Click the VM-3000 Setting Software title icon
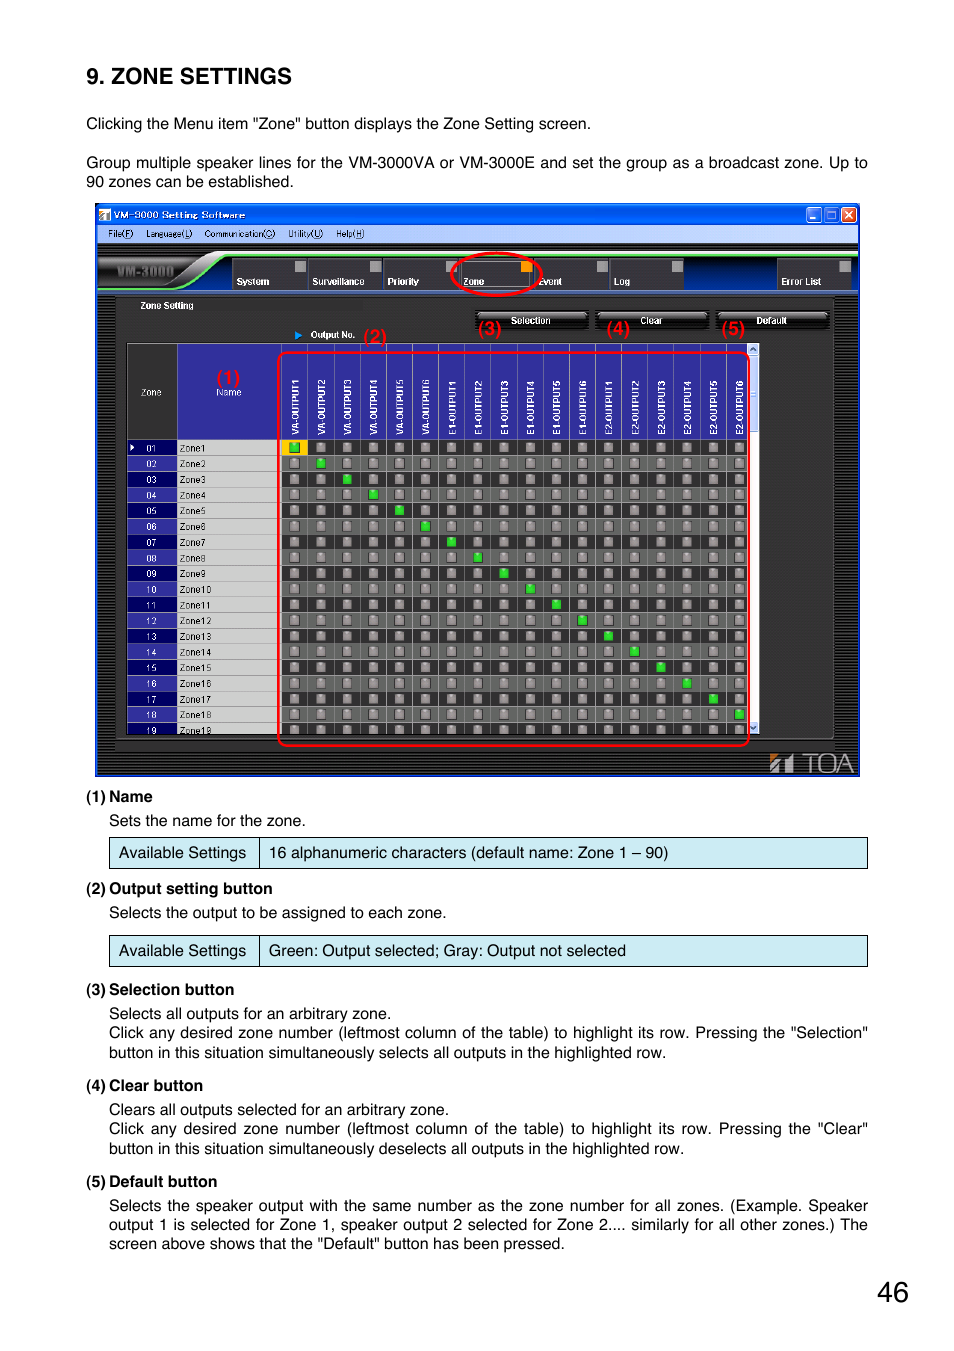 (x=105, y=215)
